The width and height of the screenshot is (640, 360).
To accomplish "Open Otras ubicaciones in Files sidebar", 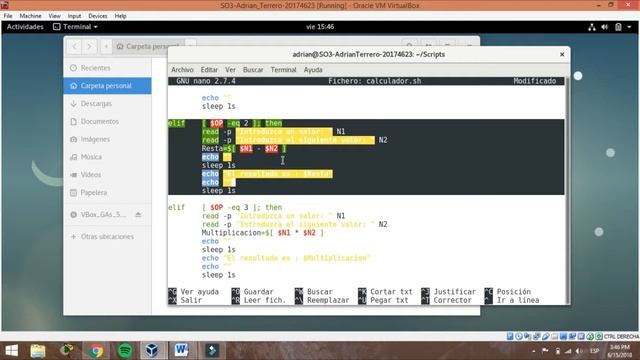I will 107,237.
